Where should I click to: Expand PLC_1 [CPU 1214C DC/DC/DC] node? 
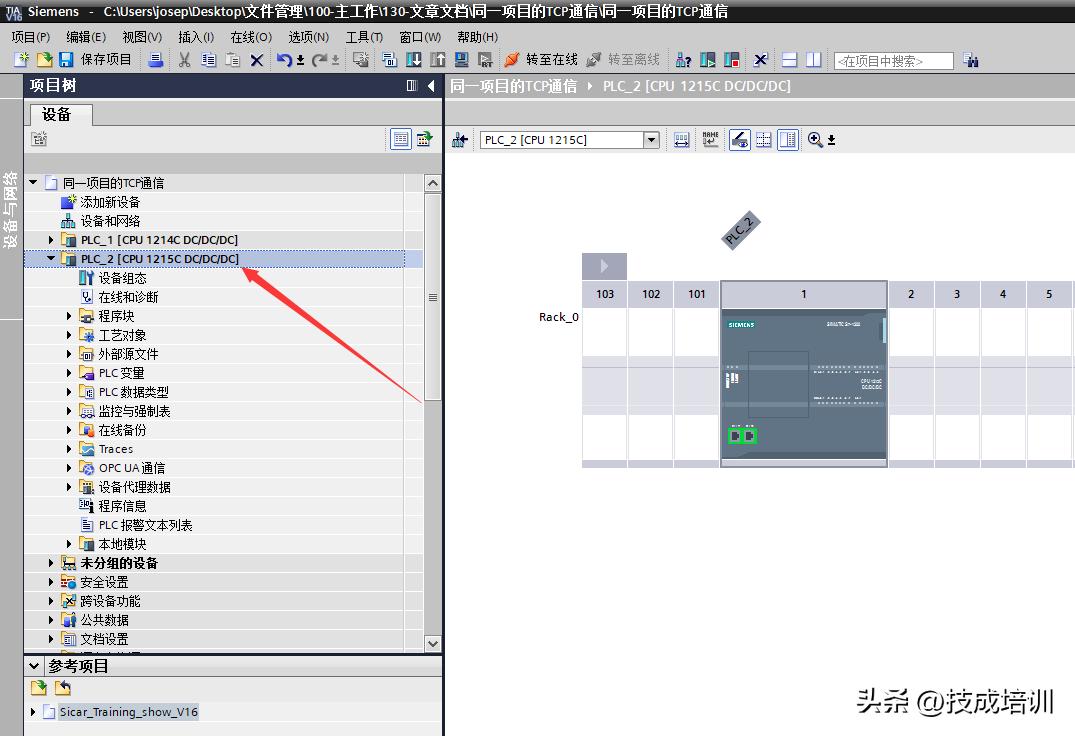51,240
